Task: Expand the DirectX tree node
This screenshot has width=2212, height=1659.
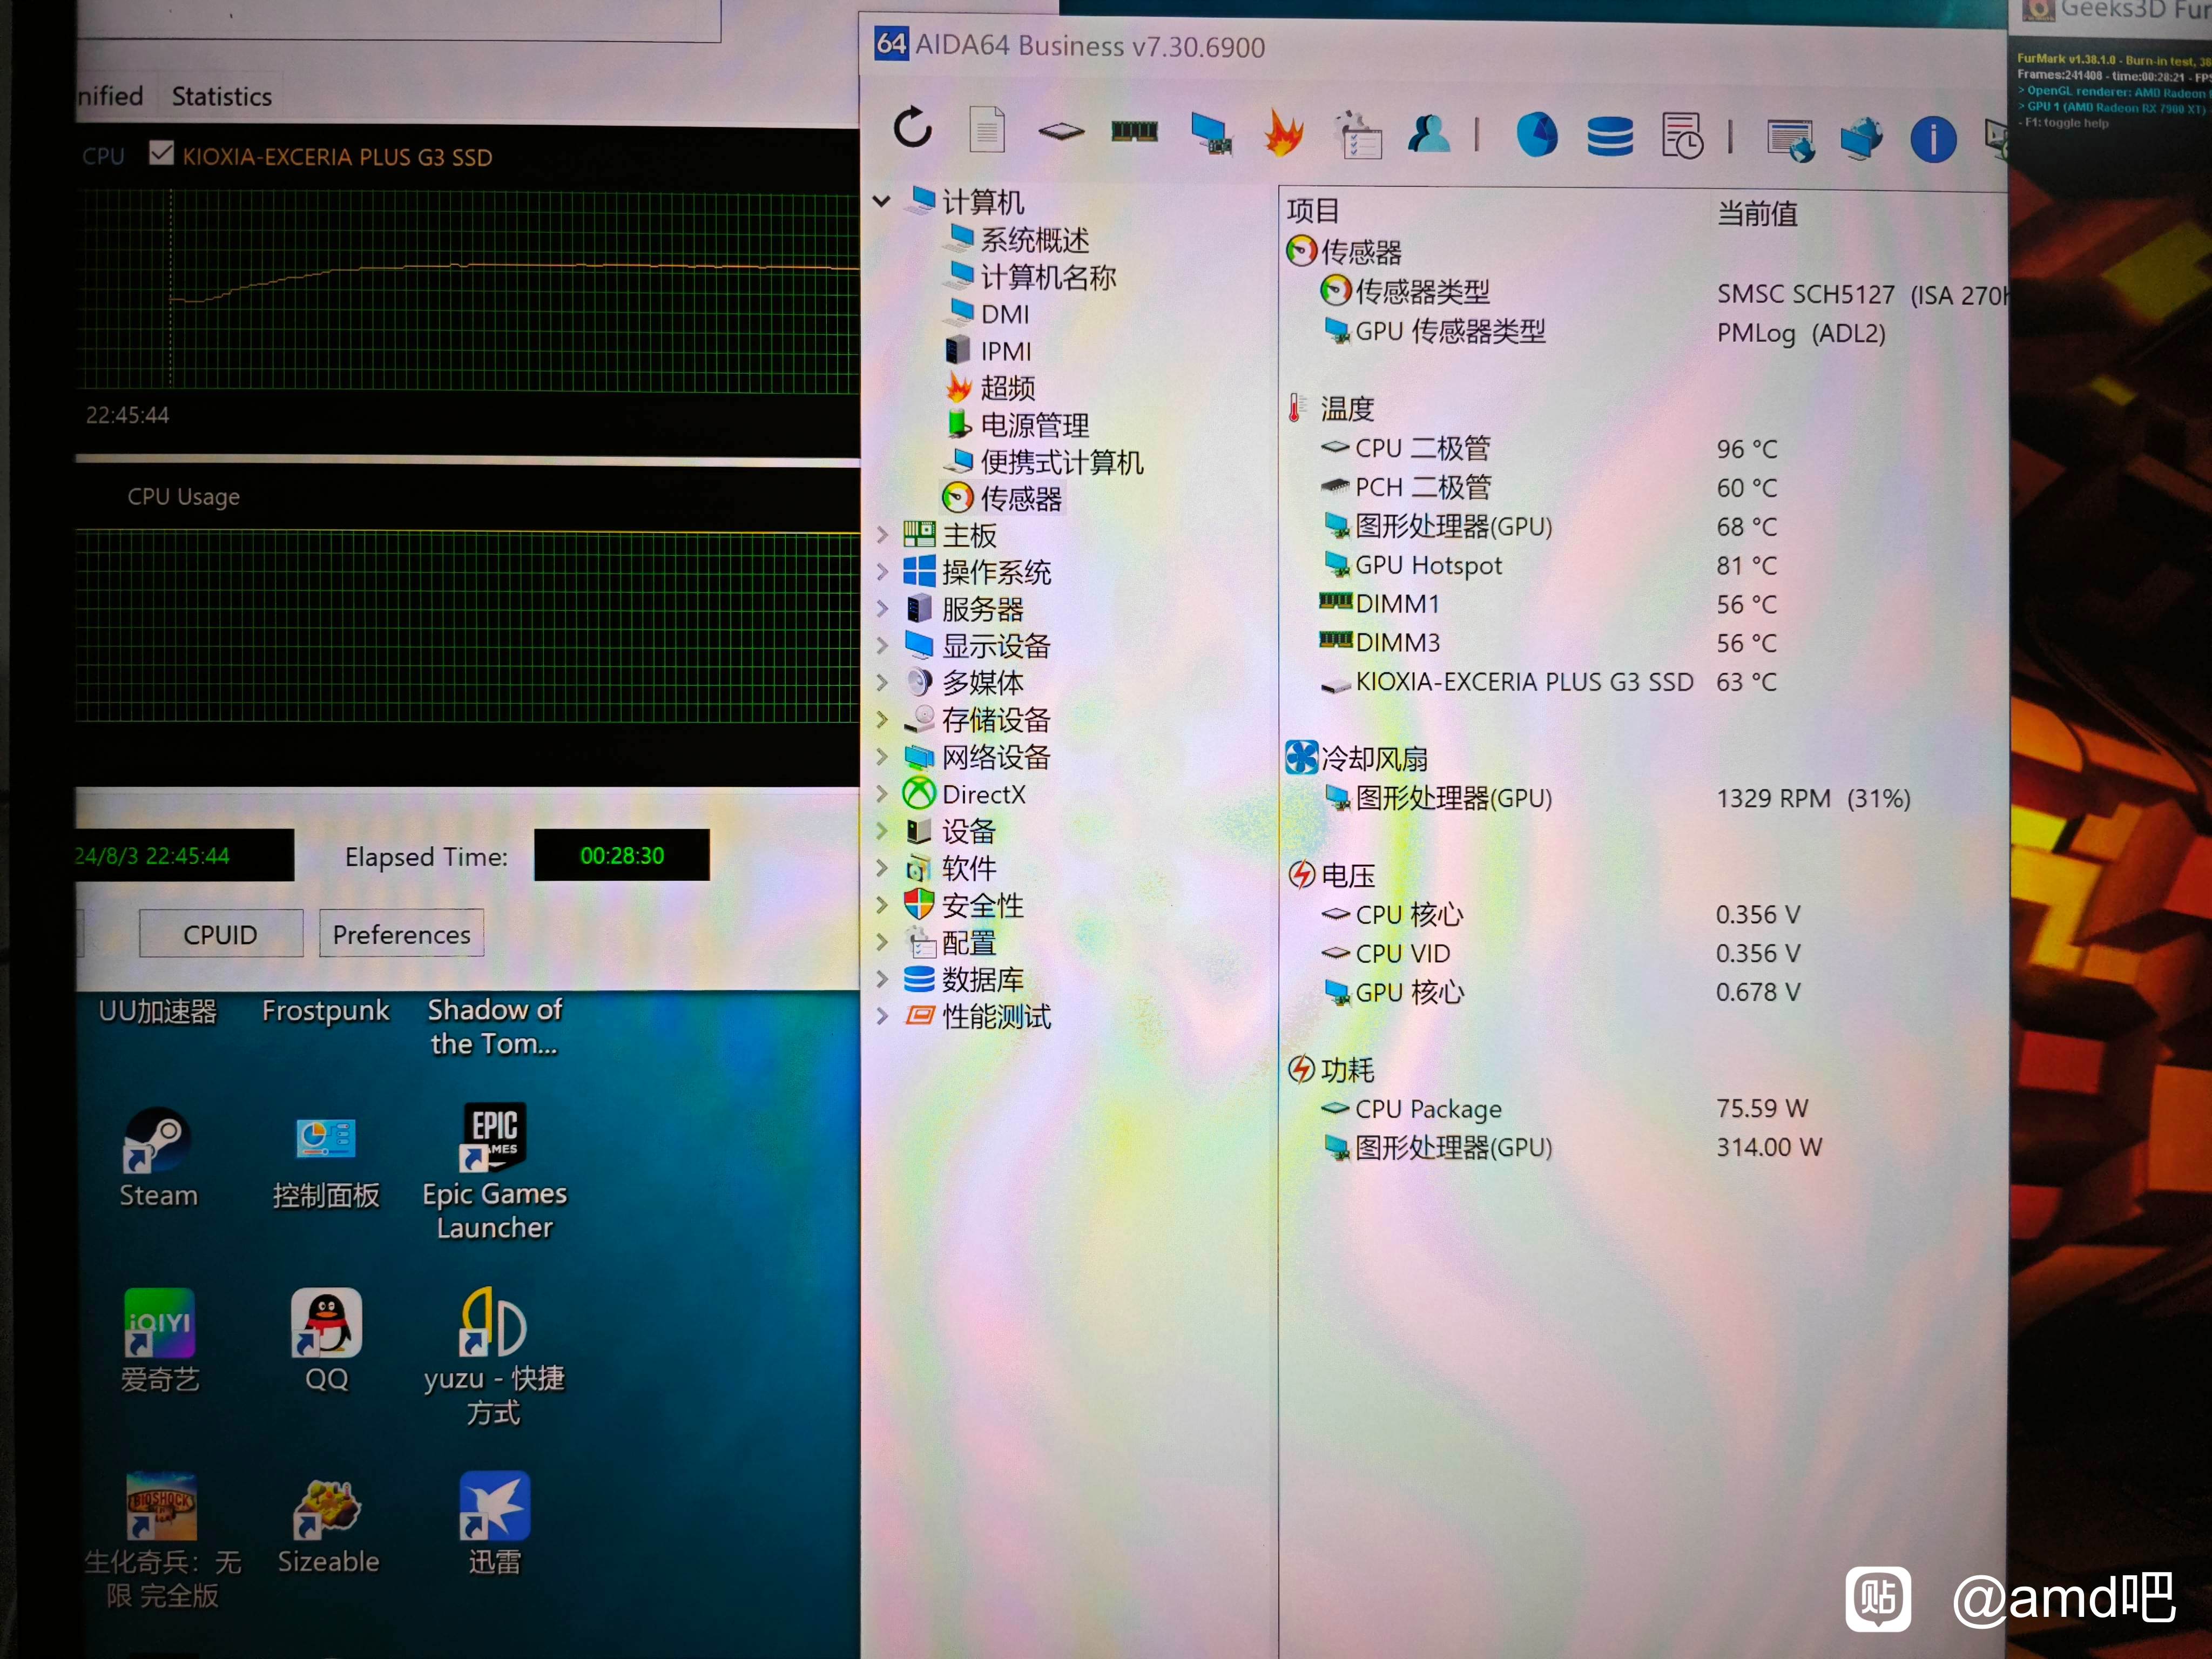Action: (x=882, y=794)
